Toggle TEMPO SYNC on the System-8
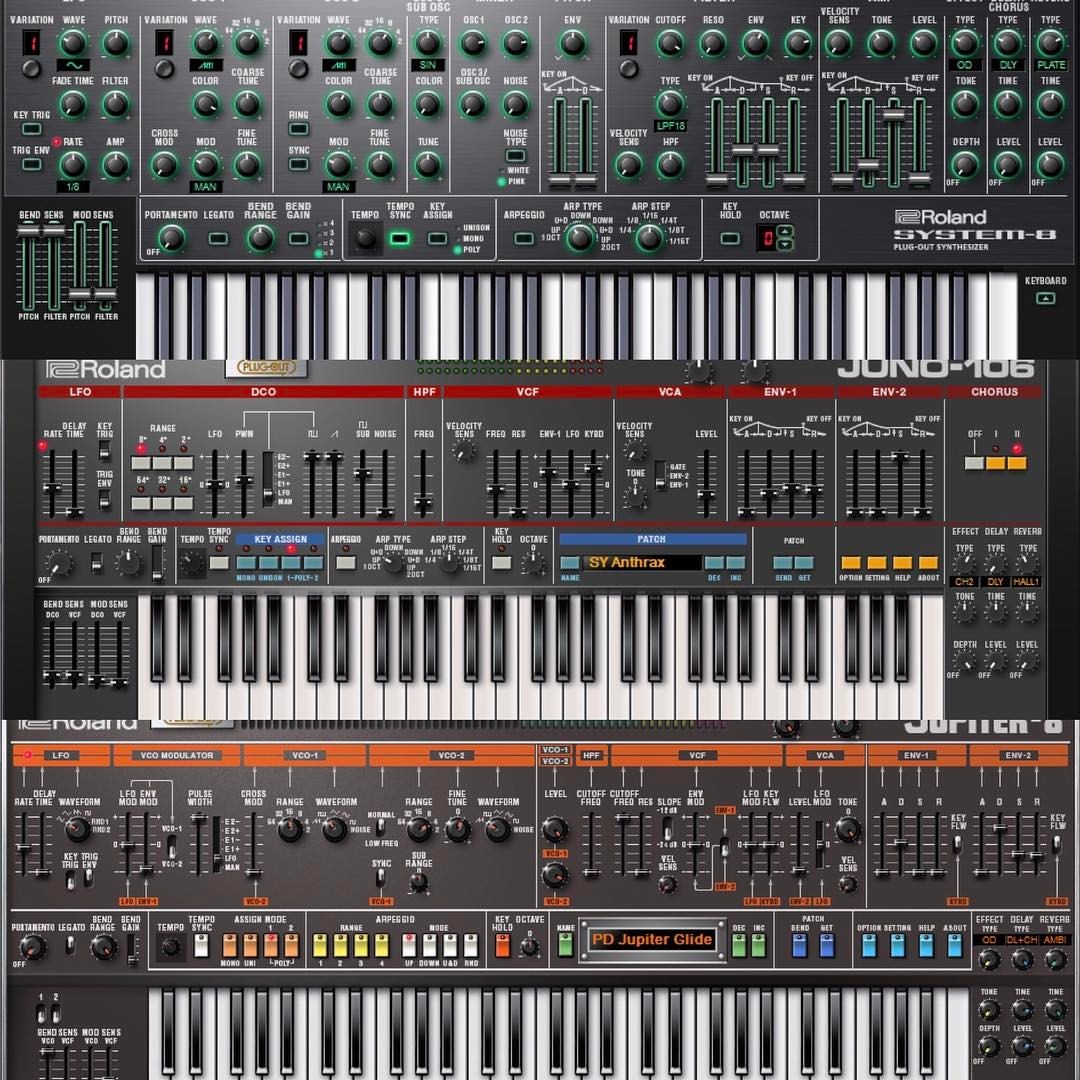This screenshot has width=1080, height=1080. point(400,238)
